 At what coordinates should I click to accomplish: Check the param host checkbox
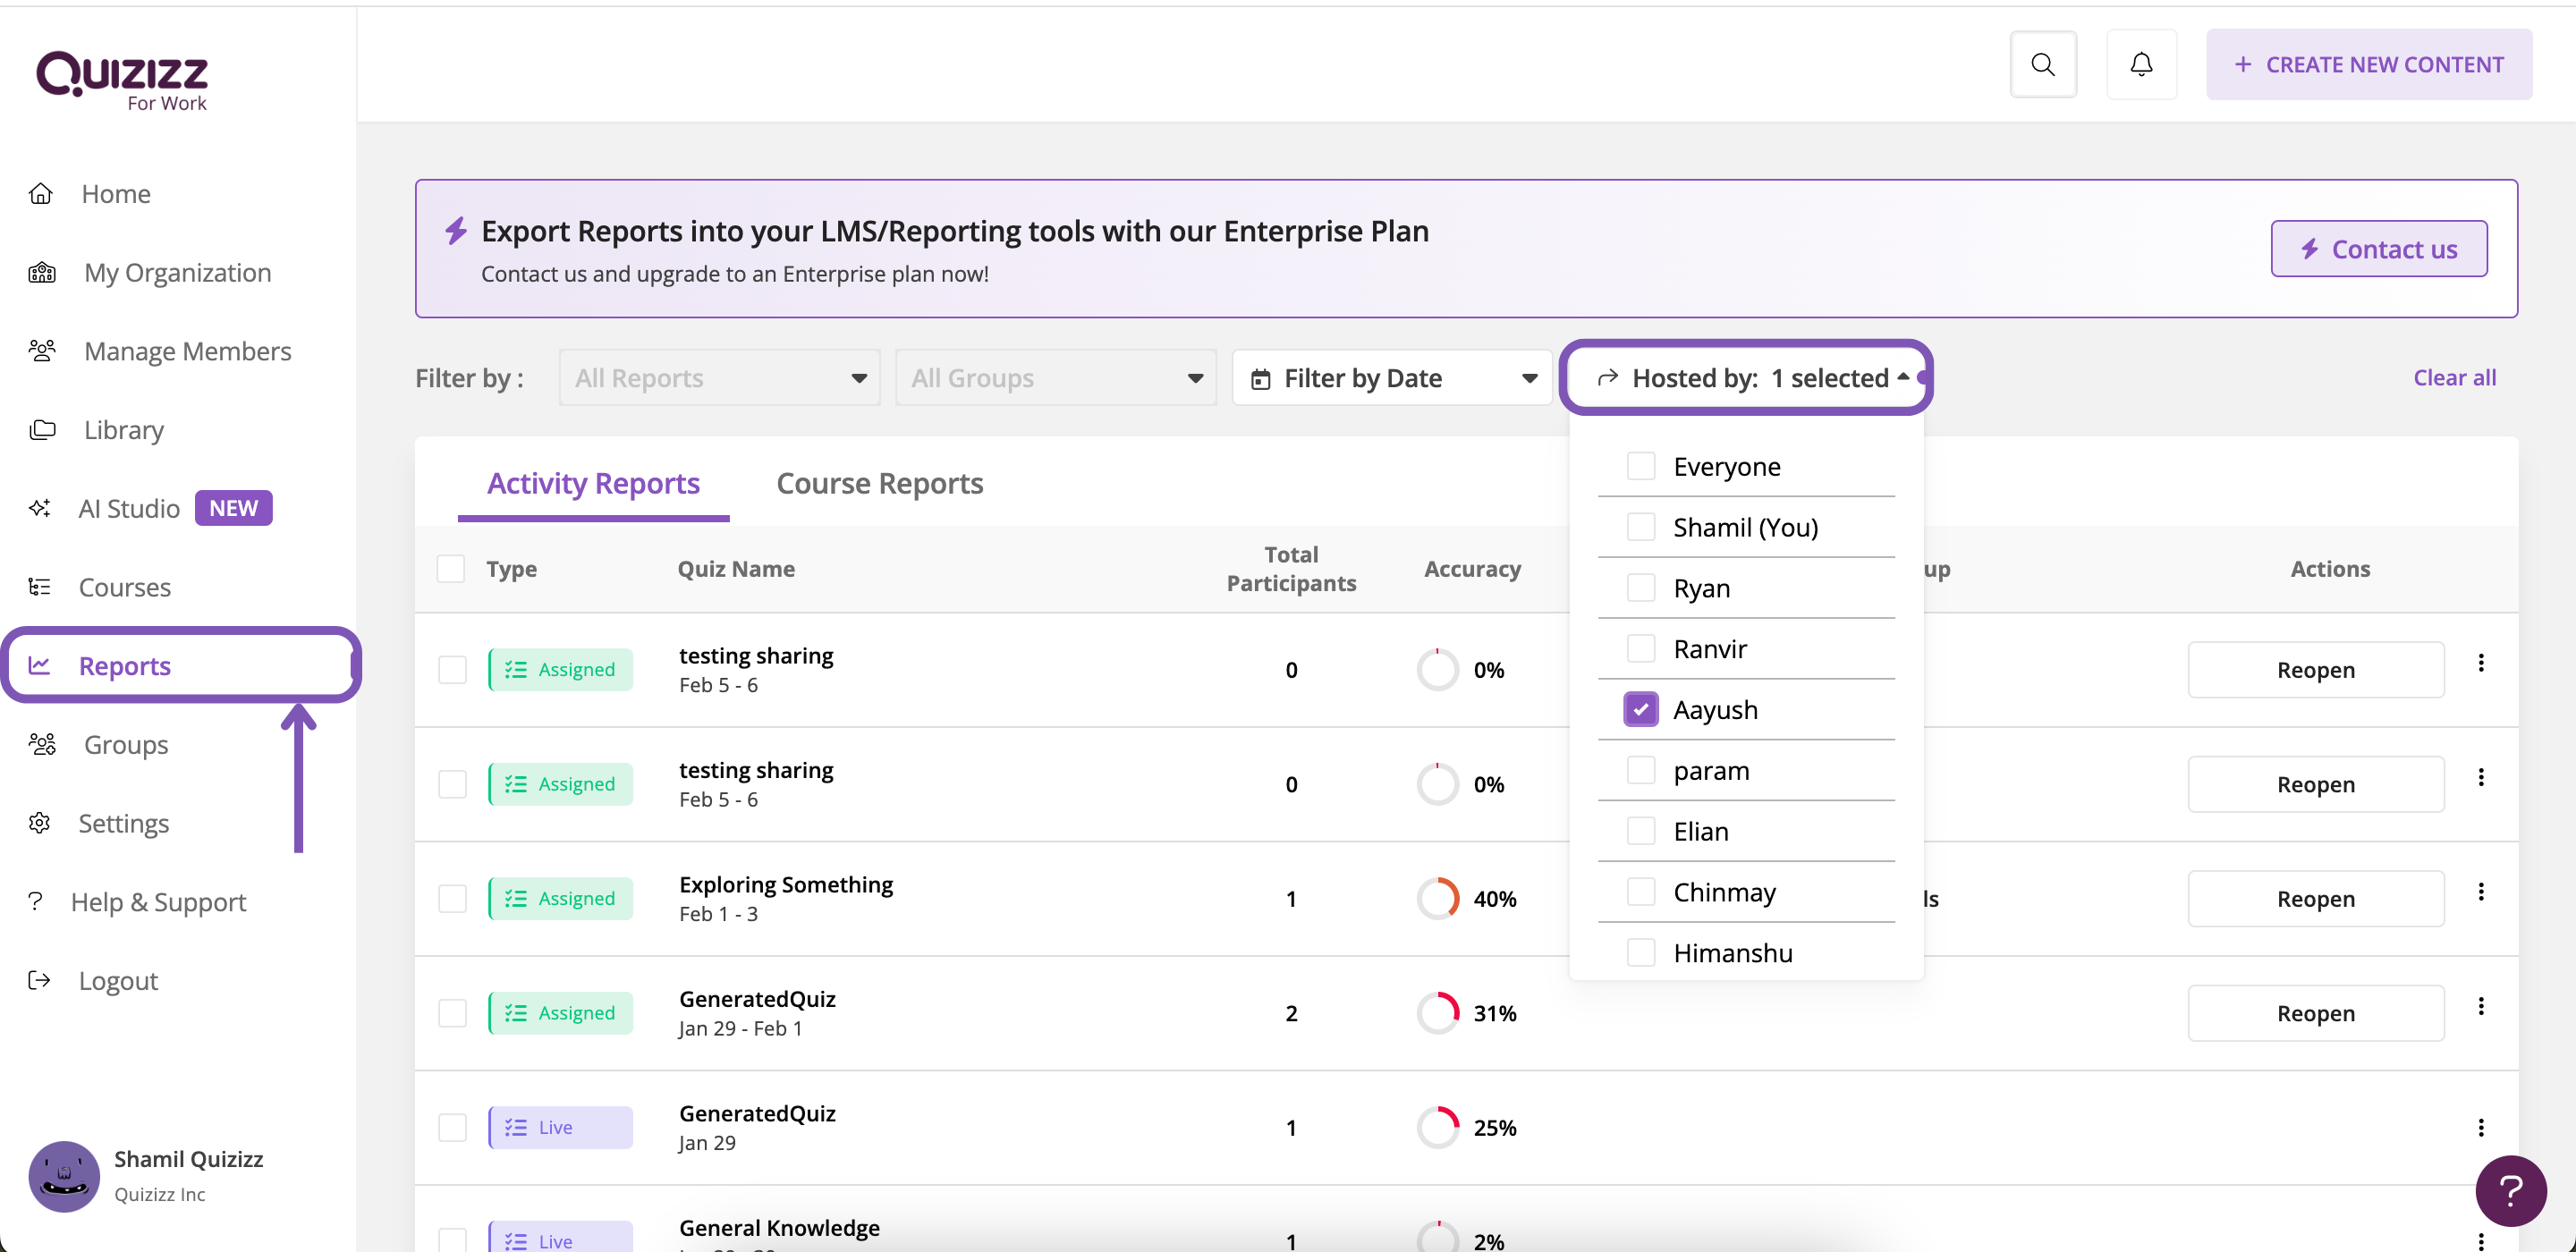pyautogui.click(x=1640, y=770)
